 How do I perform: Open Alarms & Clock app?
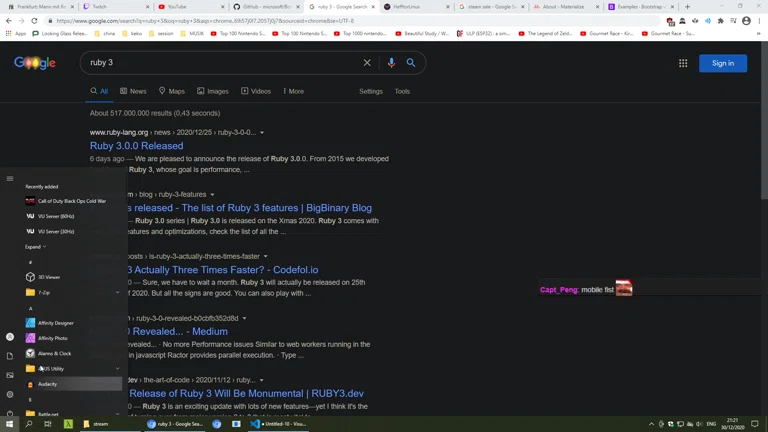click(54, 353)
